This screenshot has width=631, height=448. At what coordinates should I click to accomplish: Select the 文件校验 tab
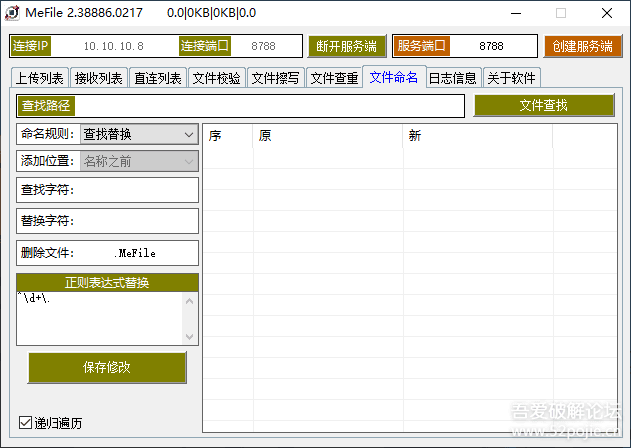pyautogui.click(x=217, y=78)
